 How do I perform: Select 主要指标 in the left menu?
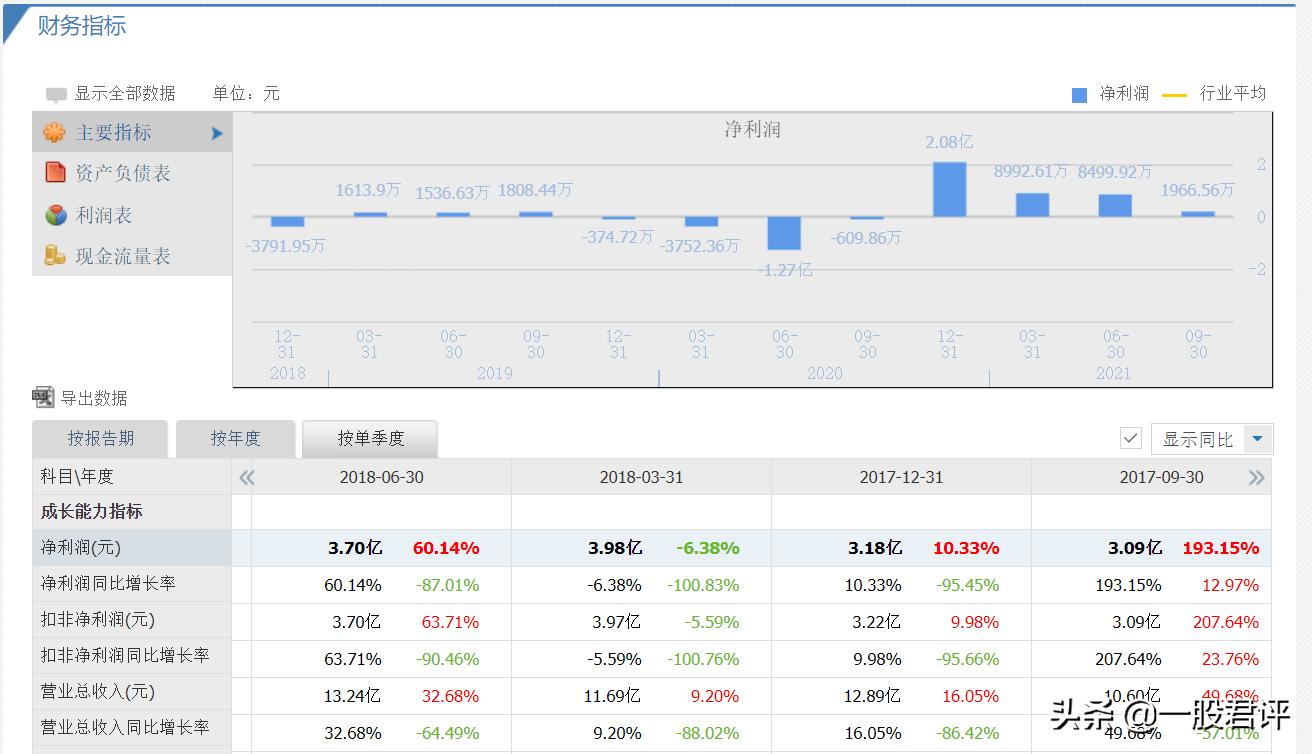132,132
